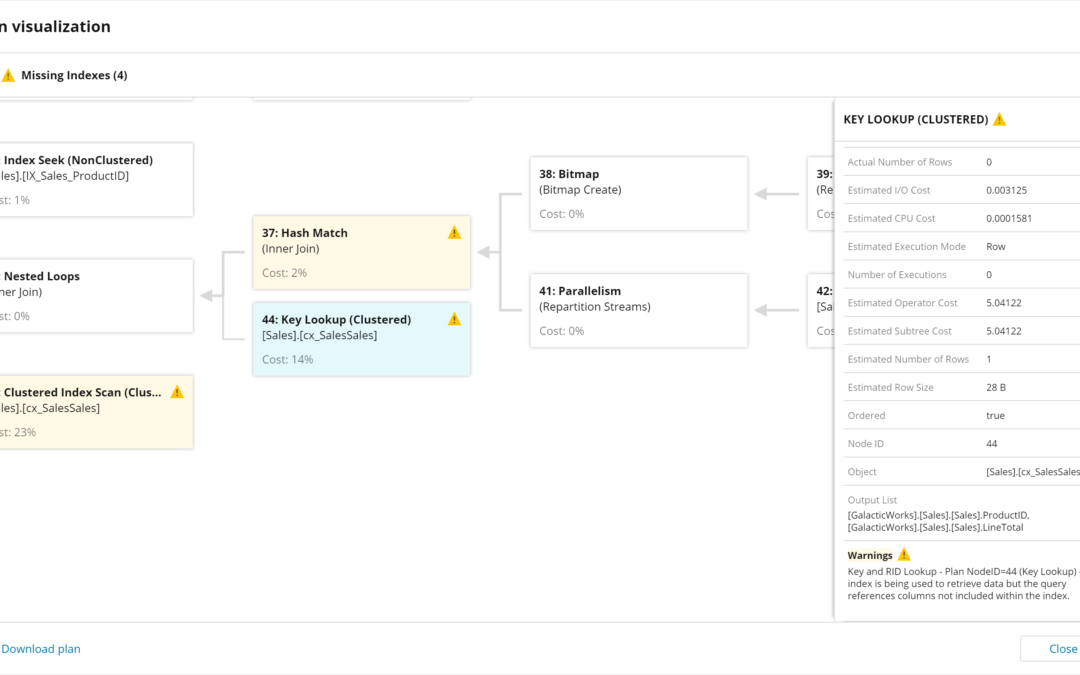Select the 38: Bitmap node
Image resolution: width=1080 pixels, height=675 pixels.
point(638,193)
